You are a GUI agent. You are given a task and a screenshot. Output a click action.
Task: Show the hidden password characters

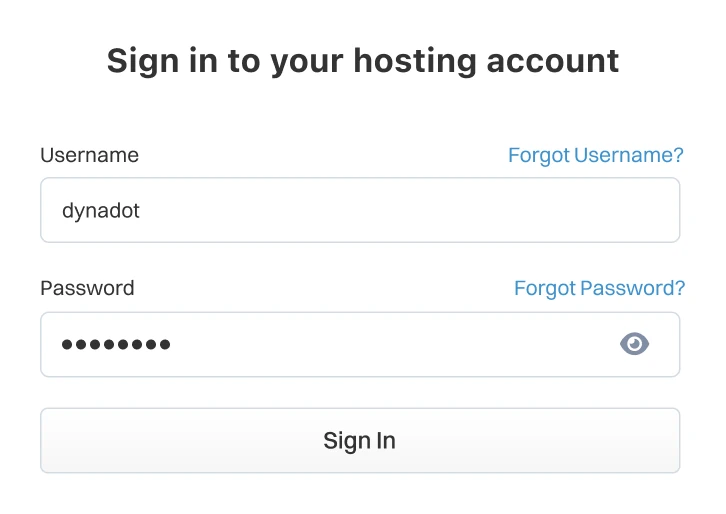634,344
